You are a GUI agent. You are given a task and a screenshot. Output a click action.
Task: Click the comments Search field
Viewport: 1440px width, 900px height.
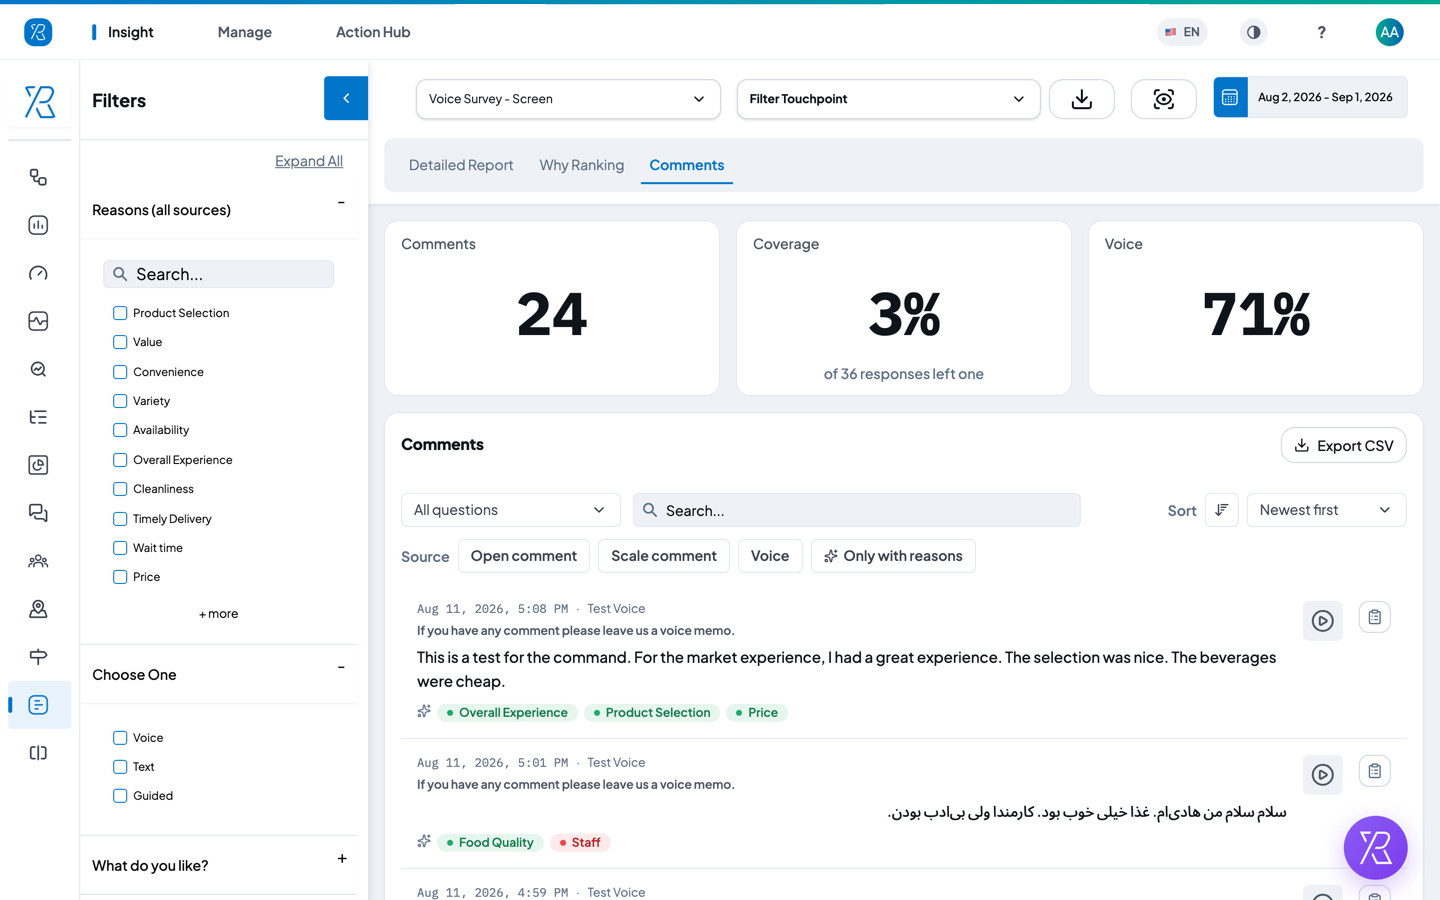tap(857, 510)
